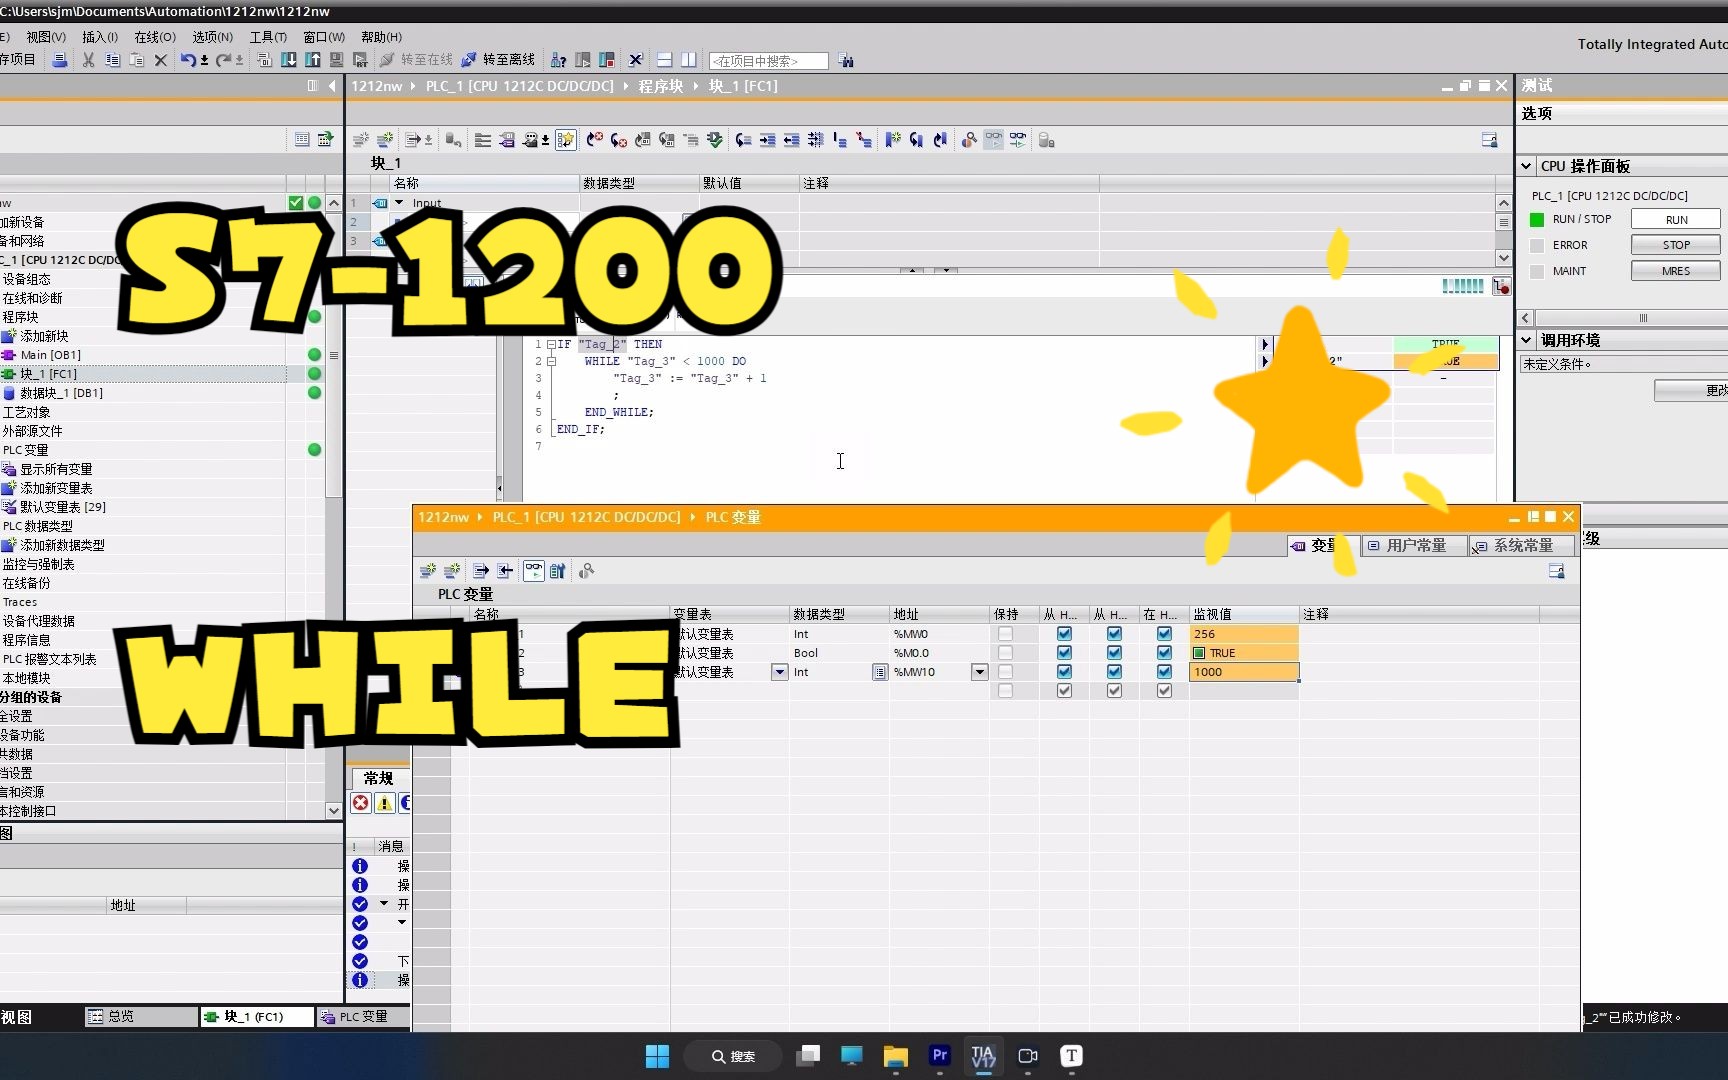Open the 视图(V) menu
1728x1080 pixels.
coord(46,37)
